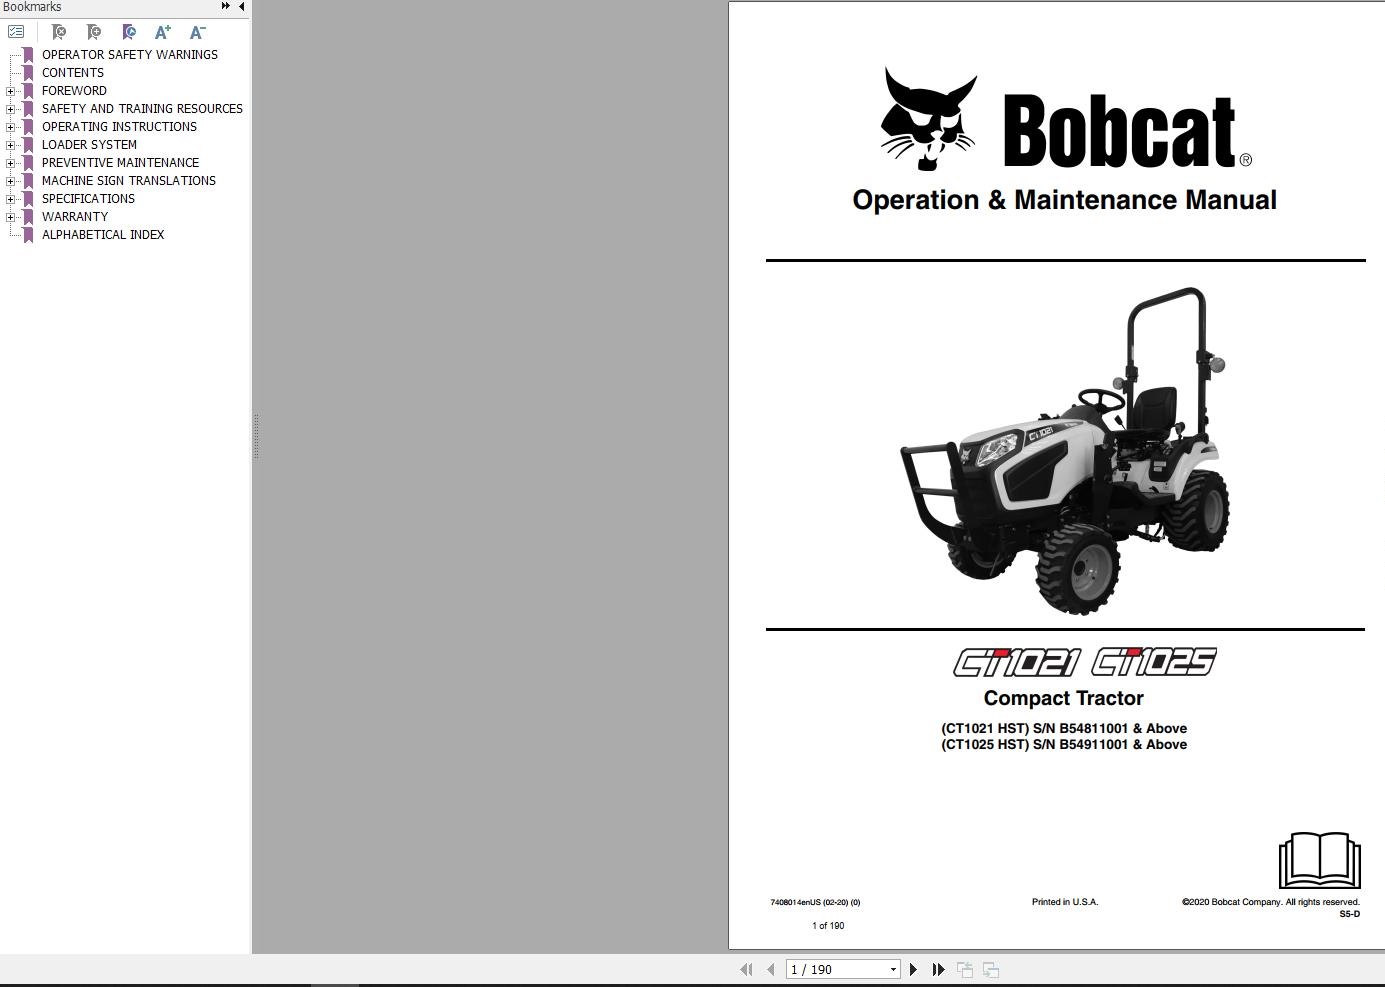1385x987 pixels.
Task: Go to SAFETY AND TRAINING RESOURCES section
Action: click(x=142, y=109)
